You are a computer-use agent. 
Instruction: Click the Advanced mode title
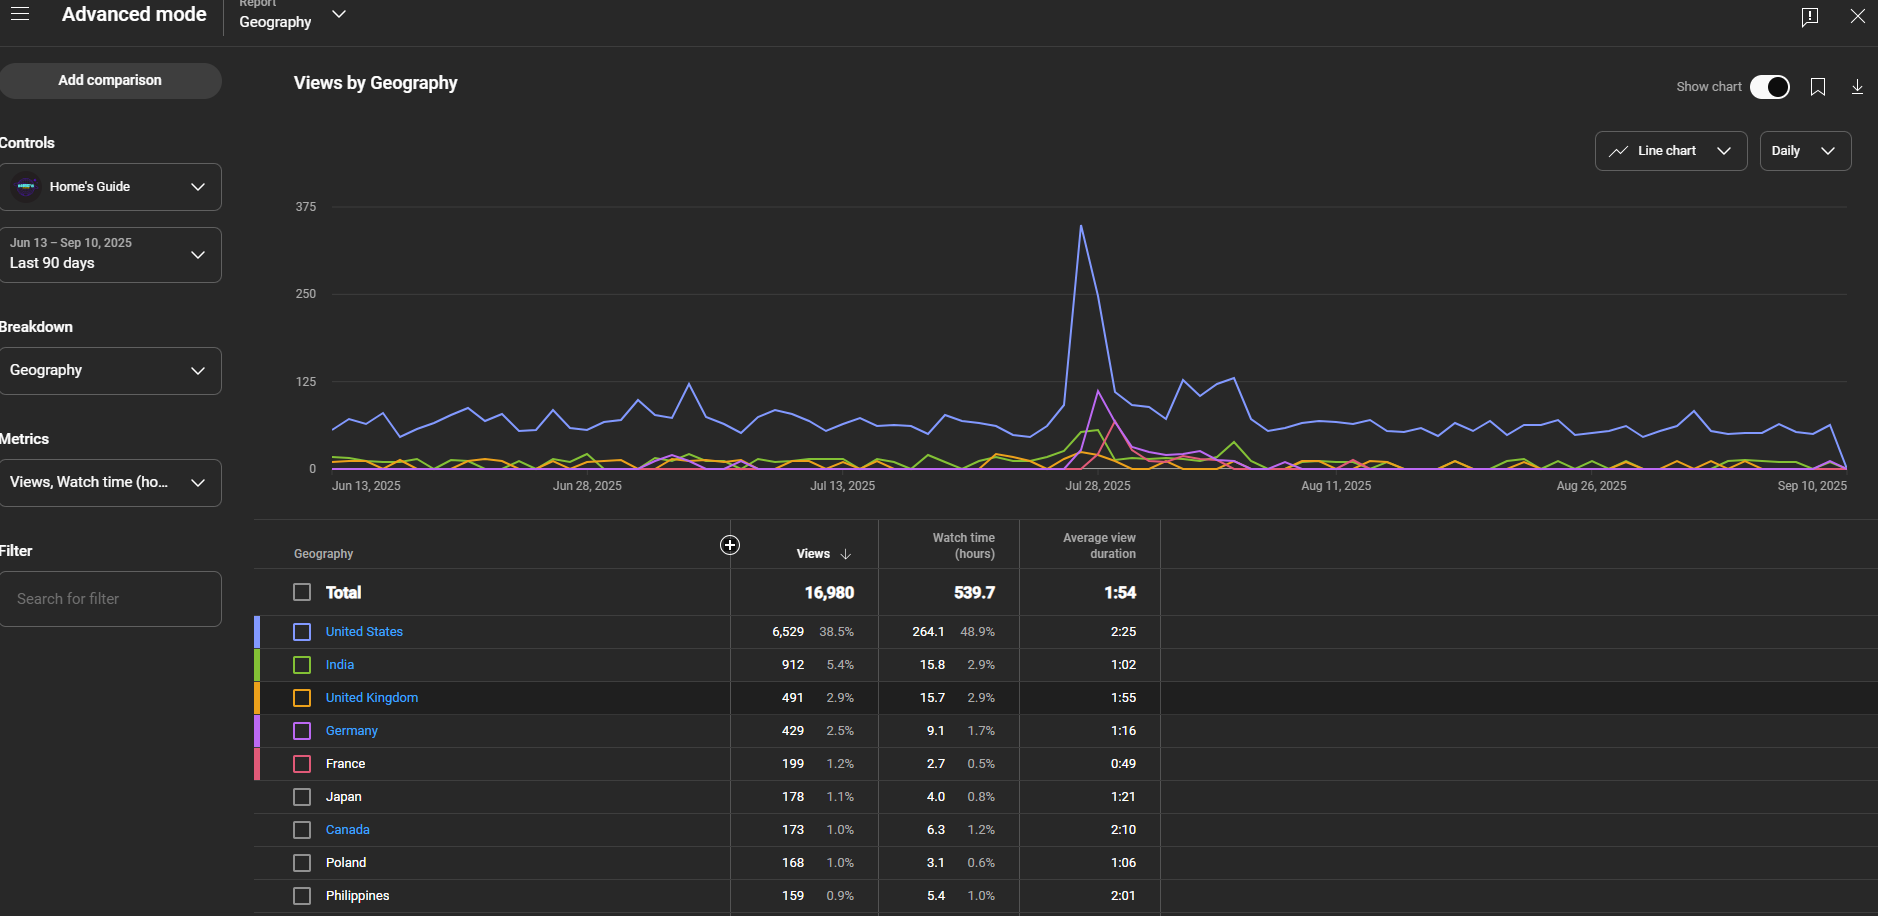click(134, 14)
